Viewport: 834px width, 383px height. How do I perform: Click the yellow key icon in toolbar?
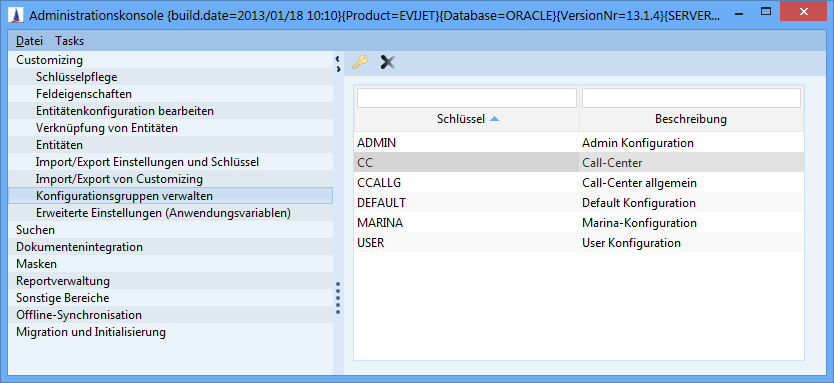pyautogui.click(x=360, y=63)
